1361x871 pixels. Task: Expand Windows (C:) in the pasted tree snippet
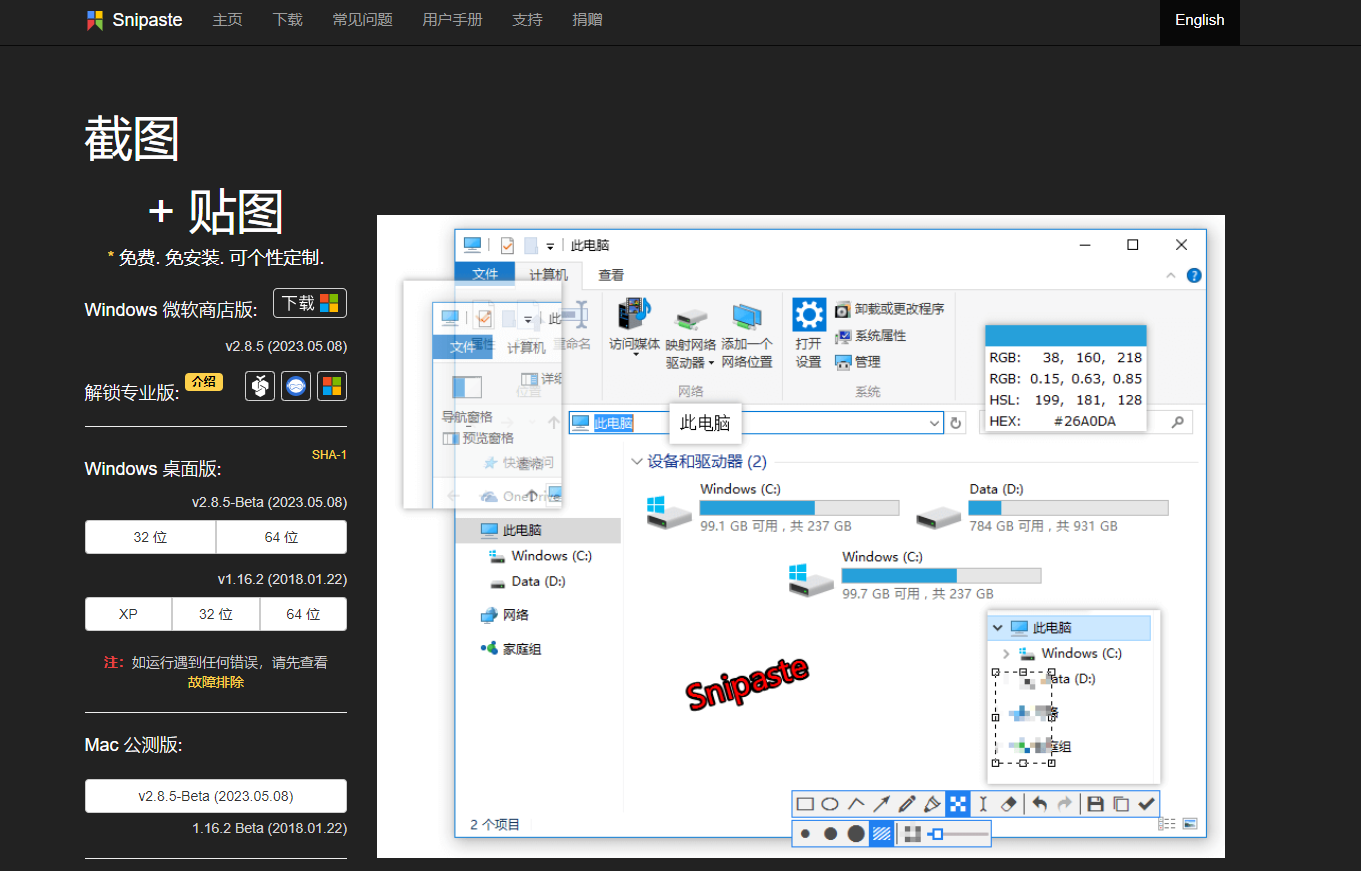[1006, 653]
